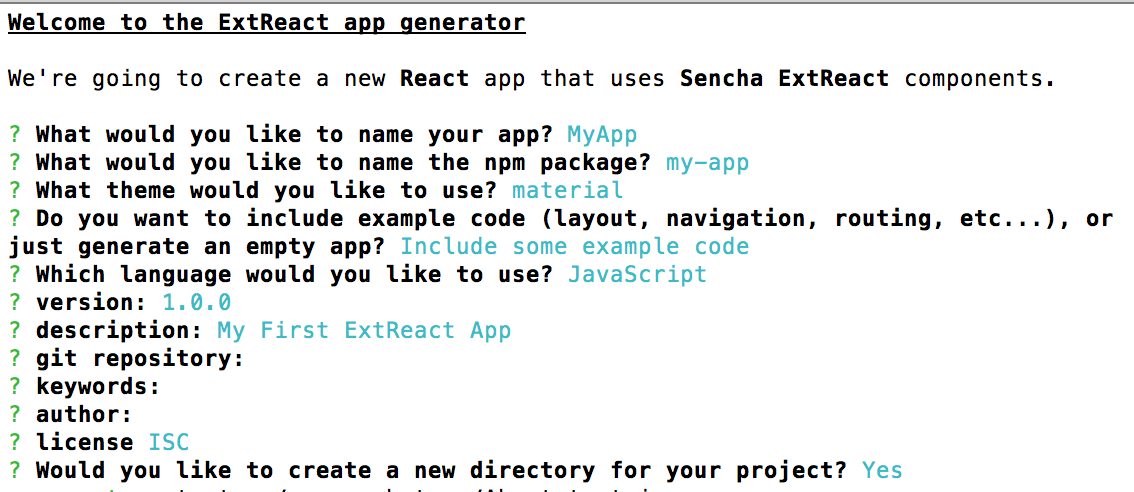
Task: Click the 'git repository:' prompt
Action: [140, 358]
